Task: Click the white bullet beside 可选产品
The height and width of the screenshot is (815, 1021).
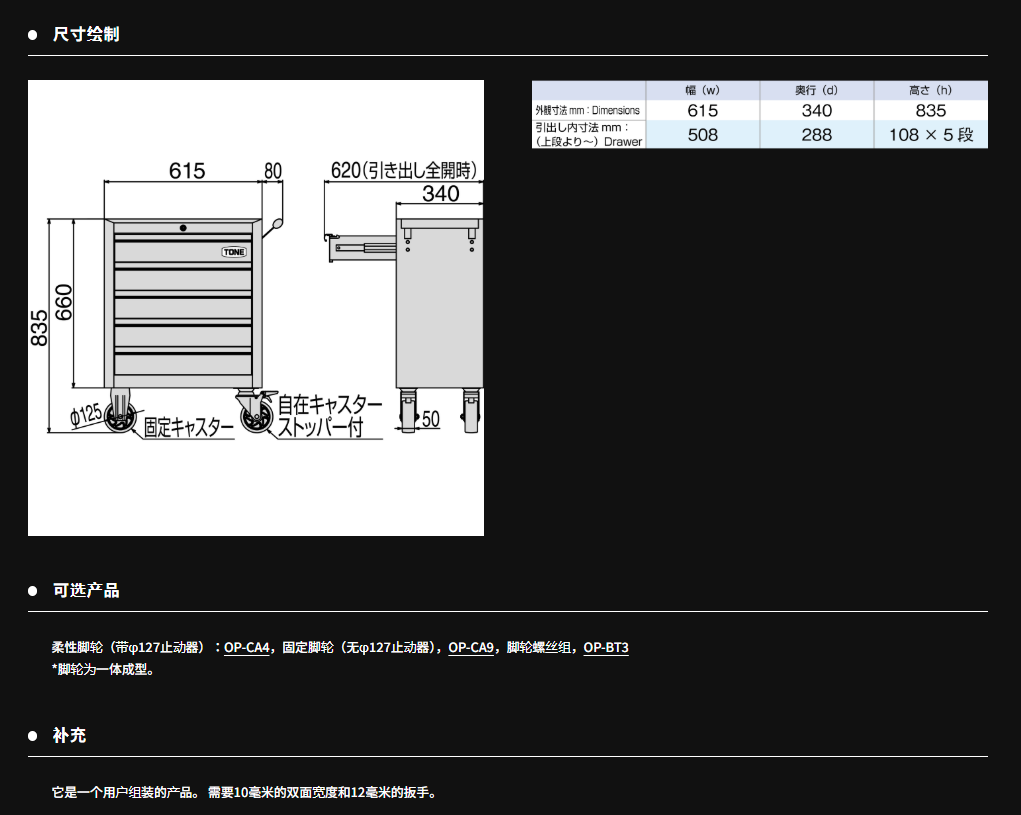Action: tap(33, 591)
